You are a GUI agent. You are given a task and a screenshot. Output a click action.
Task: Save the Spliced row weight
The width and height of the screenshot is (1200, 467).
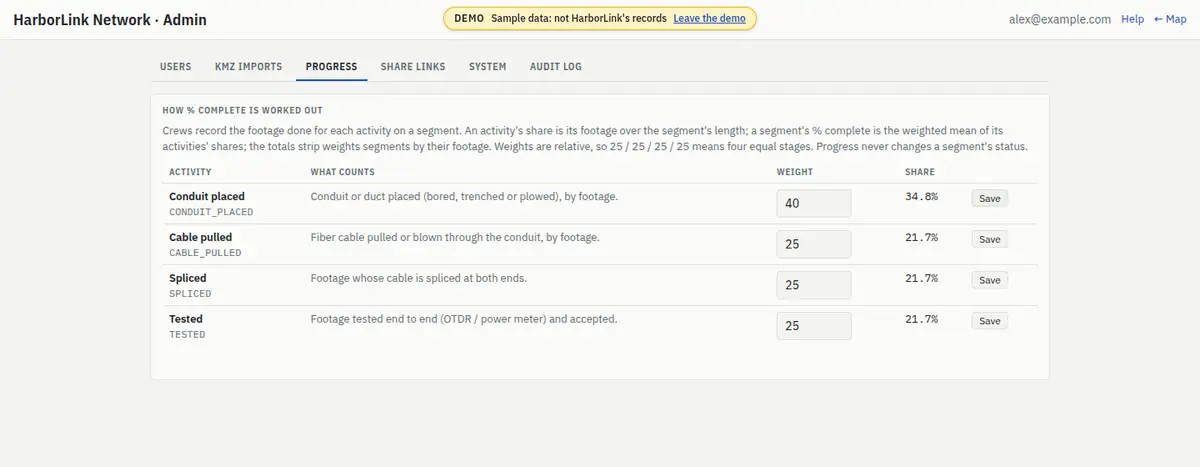click(989, 281)
